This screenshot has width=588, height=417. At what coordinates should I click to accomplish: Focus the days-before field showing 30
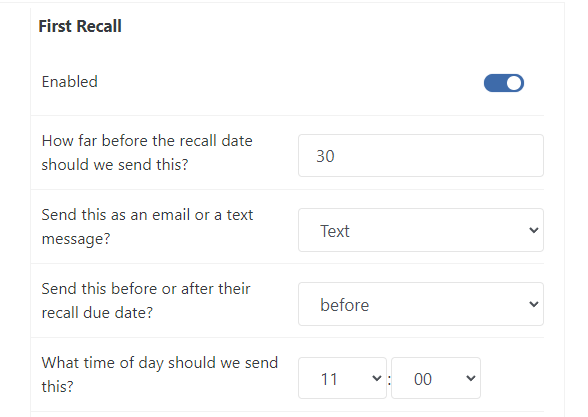tap(421, 156)
